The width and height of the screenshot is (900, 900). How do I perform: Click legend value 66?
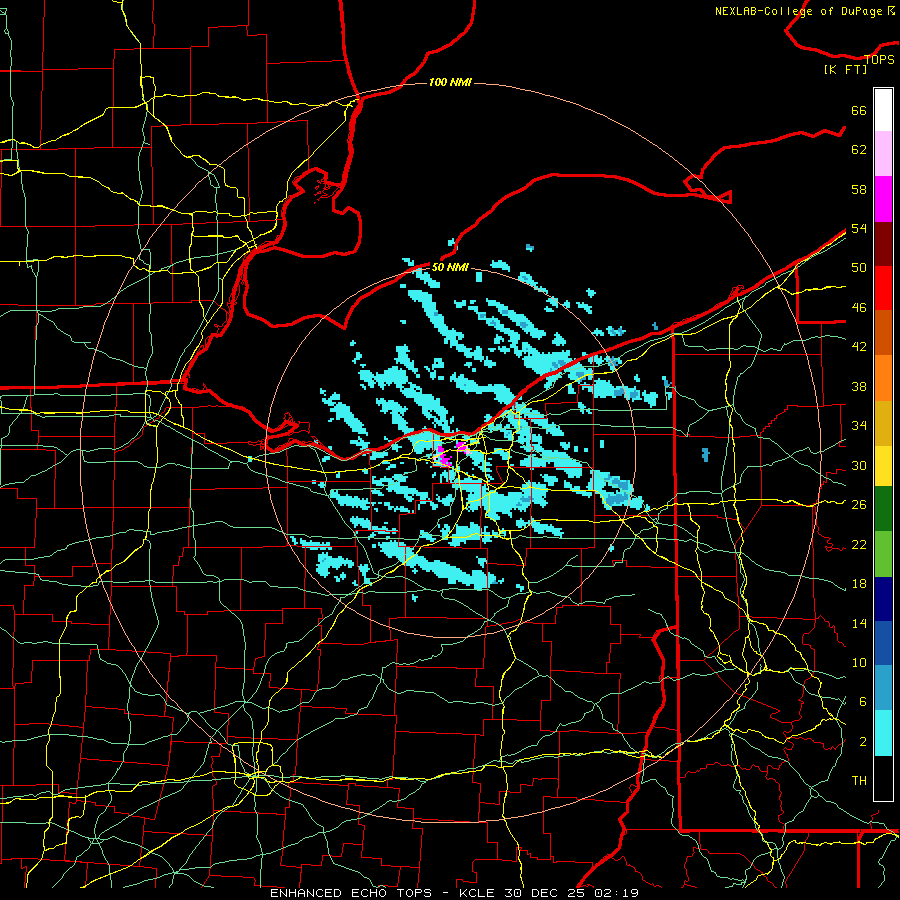859,110
